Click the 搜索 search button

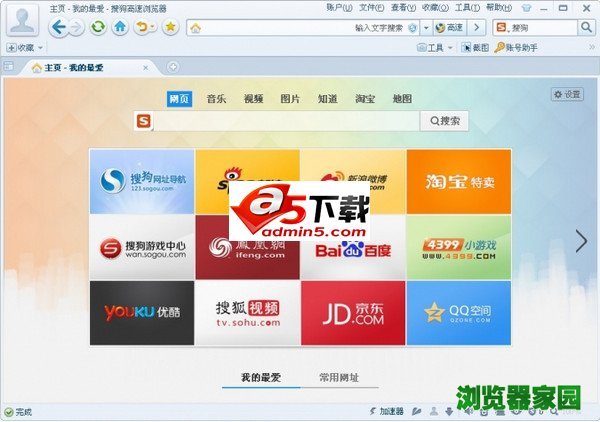click(445, 121)
